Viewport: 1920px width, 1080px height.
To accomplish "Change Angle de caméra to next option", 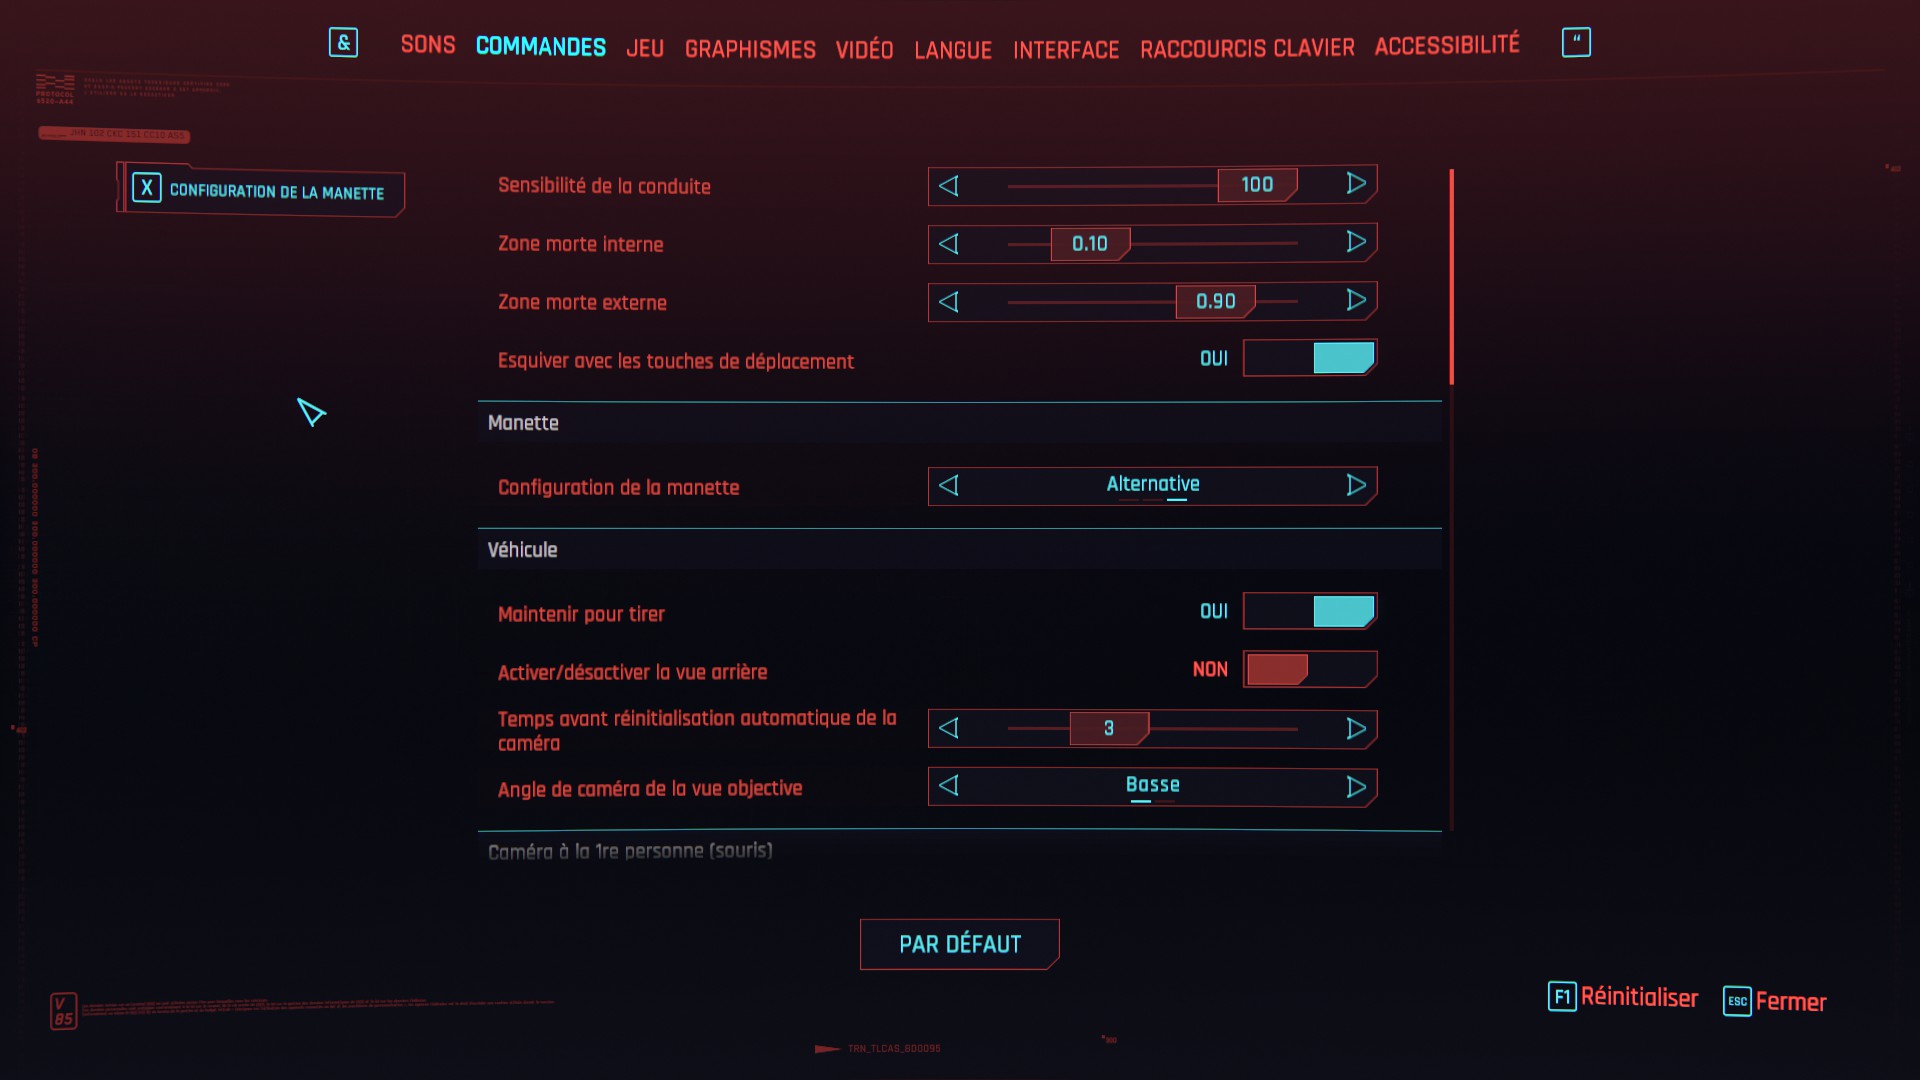I will click(x=1355, y=788).
